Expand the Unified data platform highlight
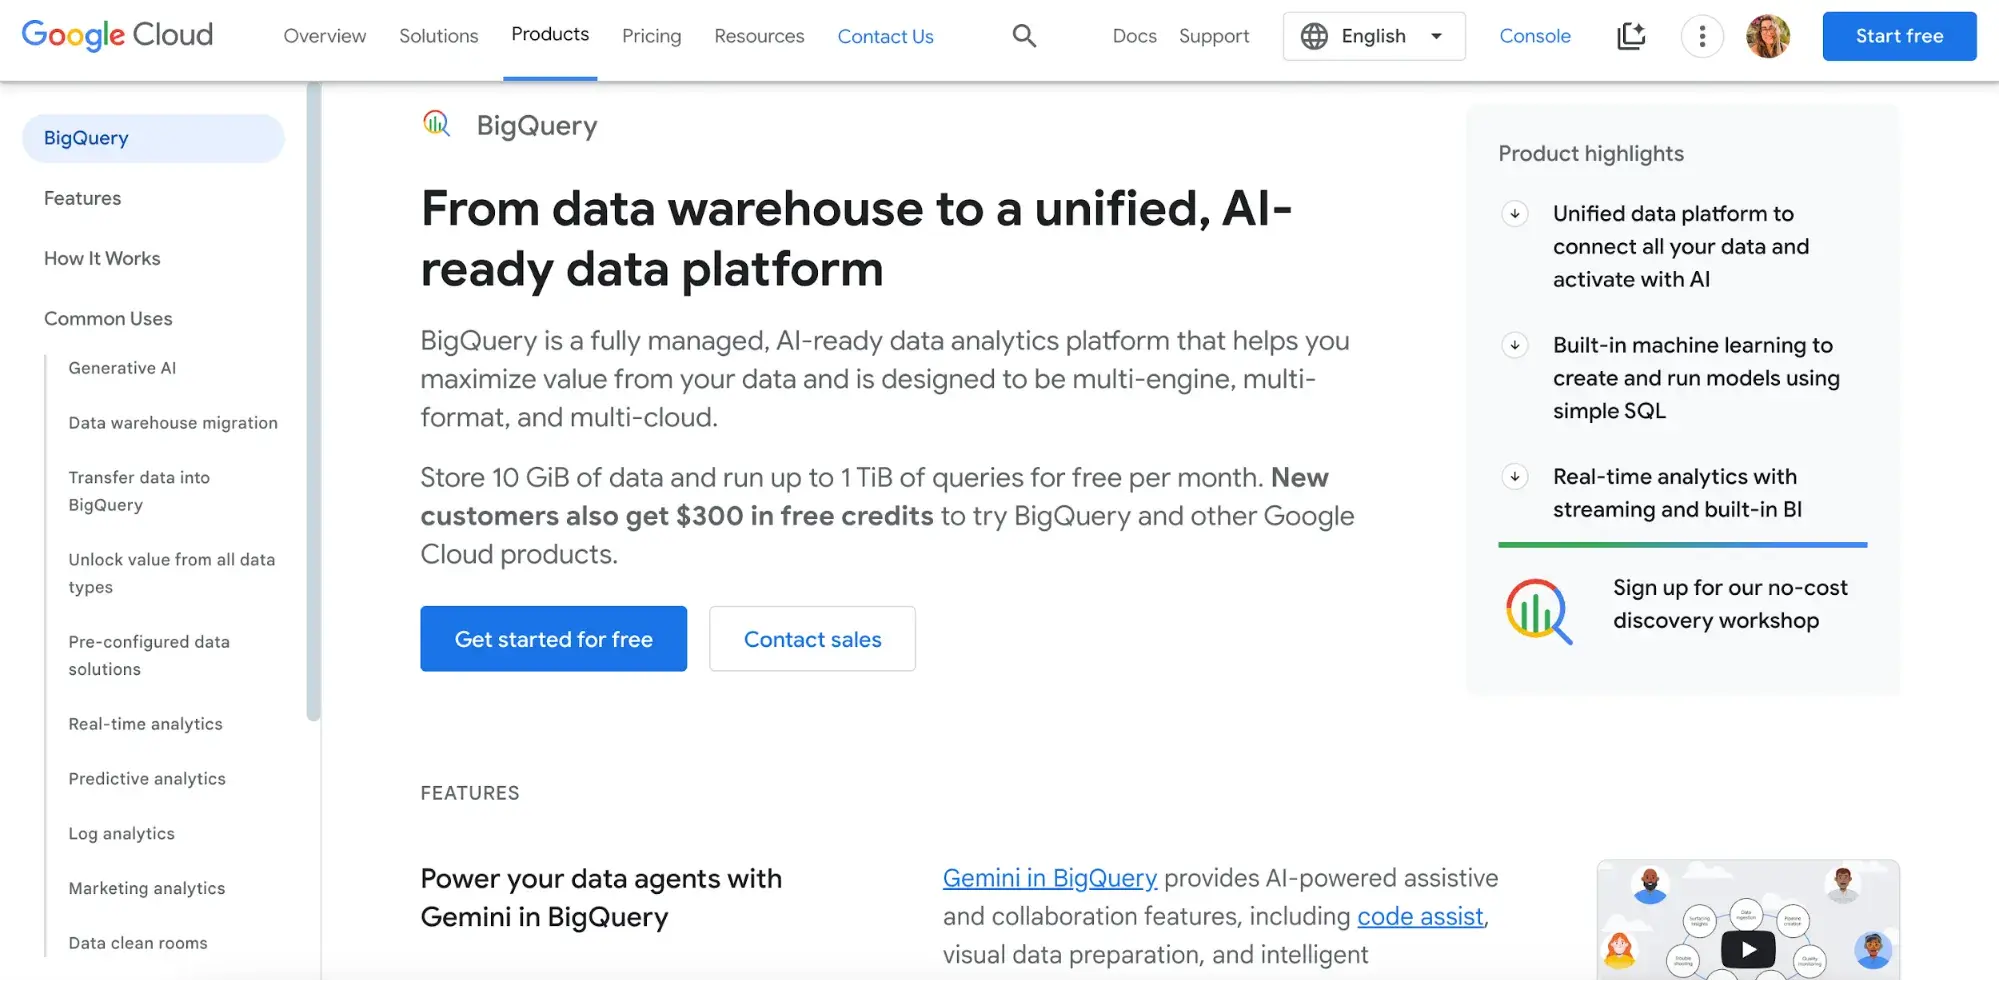Viewport: 1999px width, 981px height. point(1515,214)
